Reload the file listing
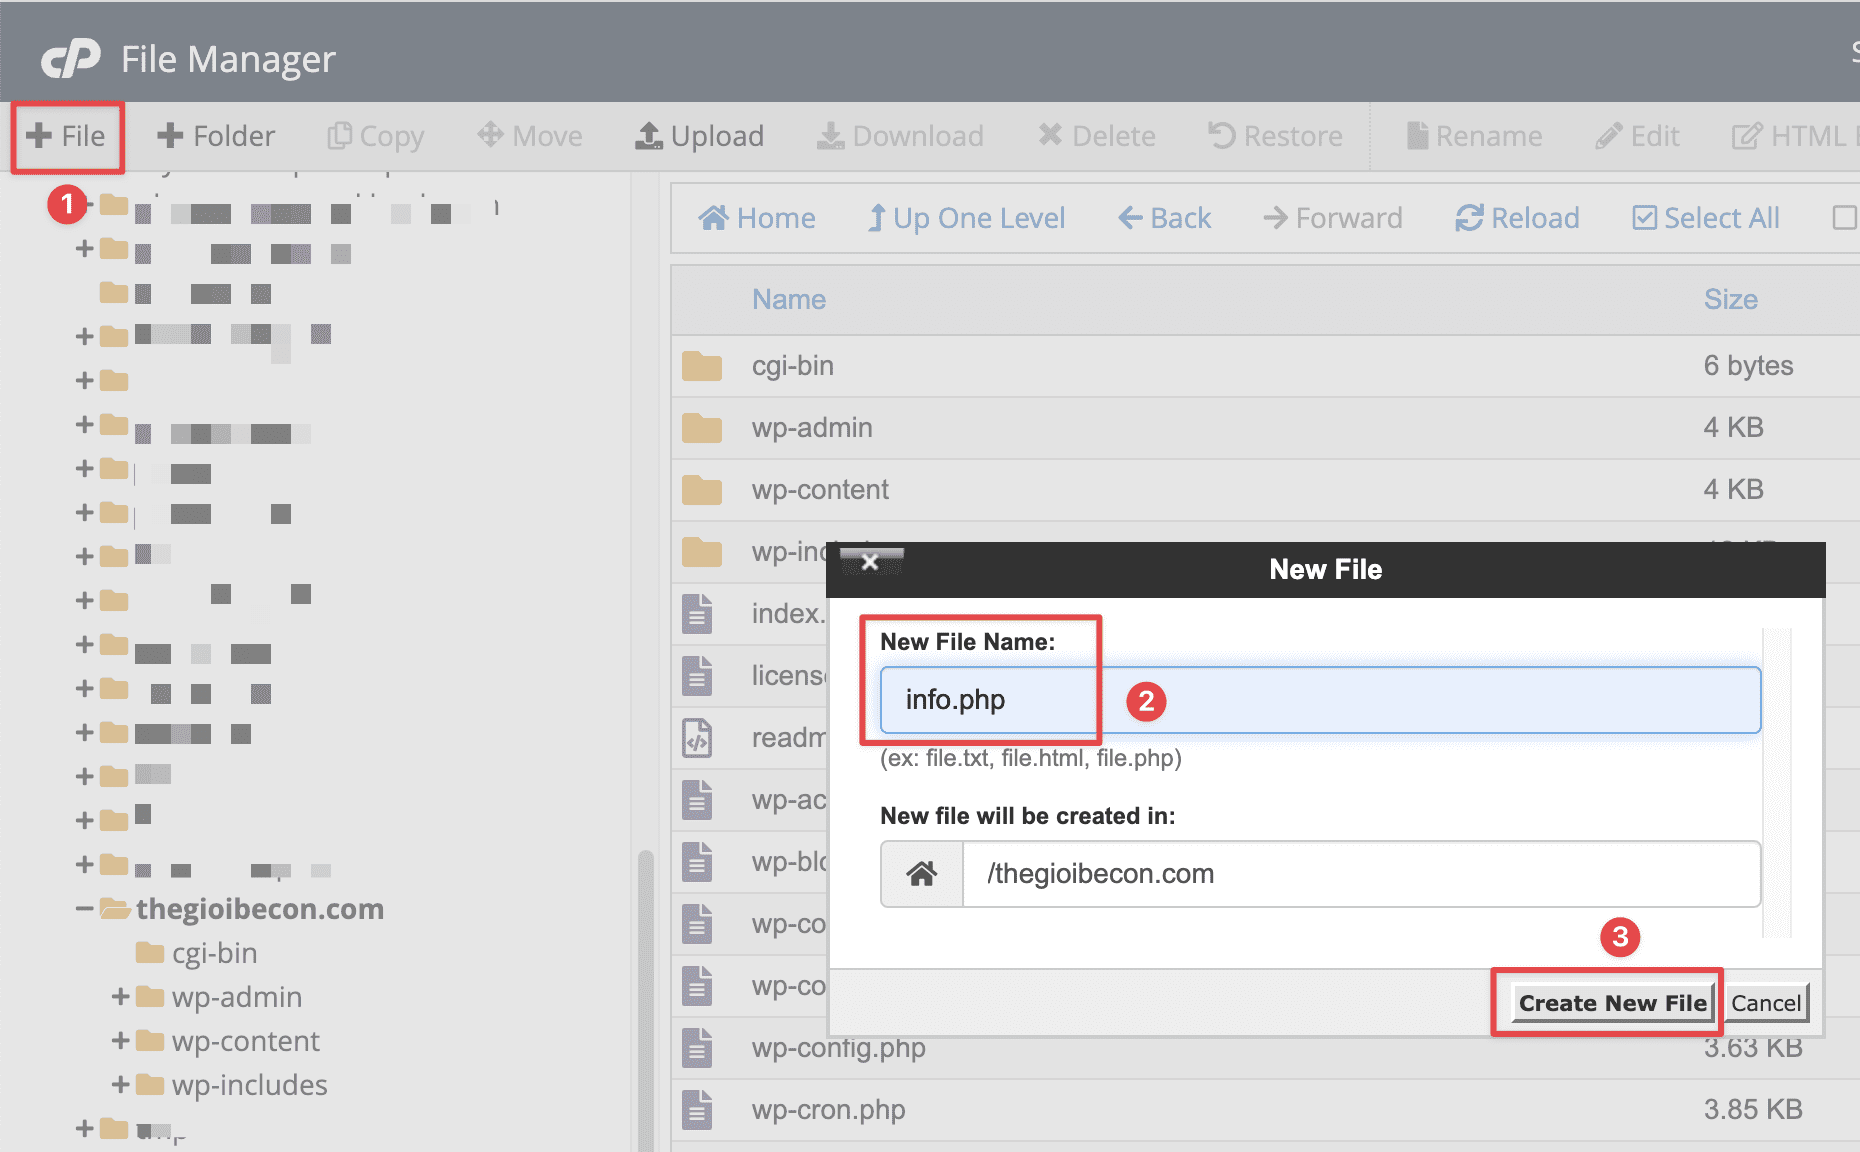 [1516, 218]
